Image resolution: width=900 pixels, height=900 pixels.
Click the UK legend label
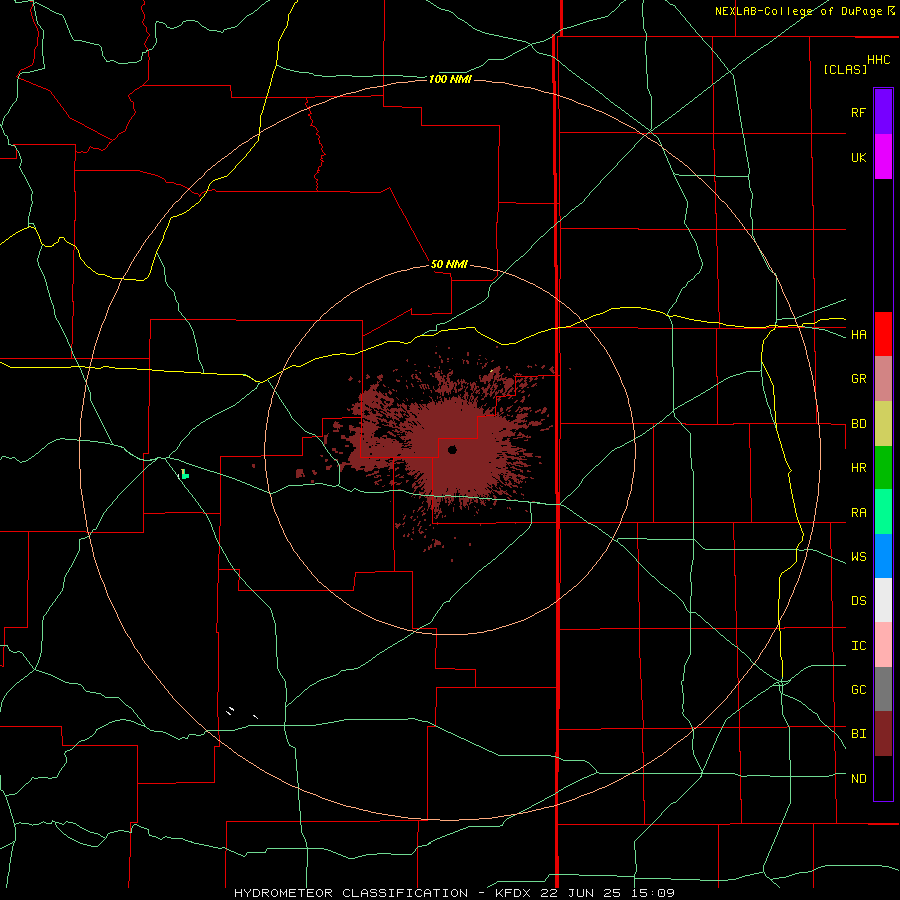tap(858, 157)
